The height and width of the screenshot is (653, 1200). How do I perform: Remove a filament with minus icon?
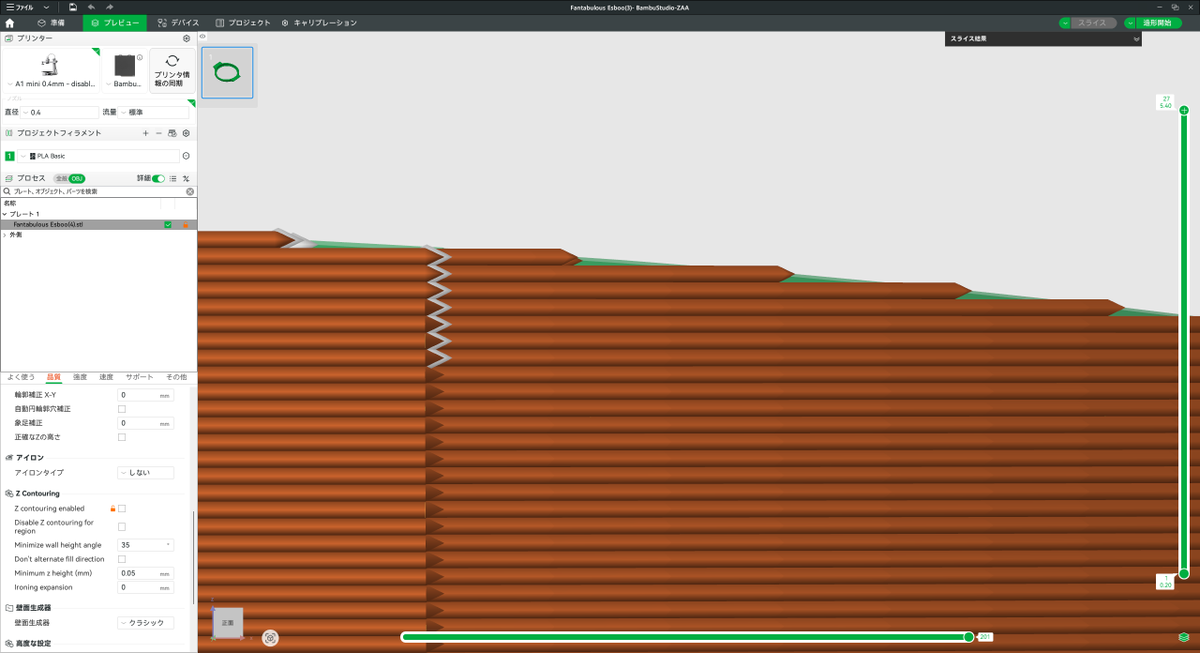coord(158,133)
